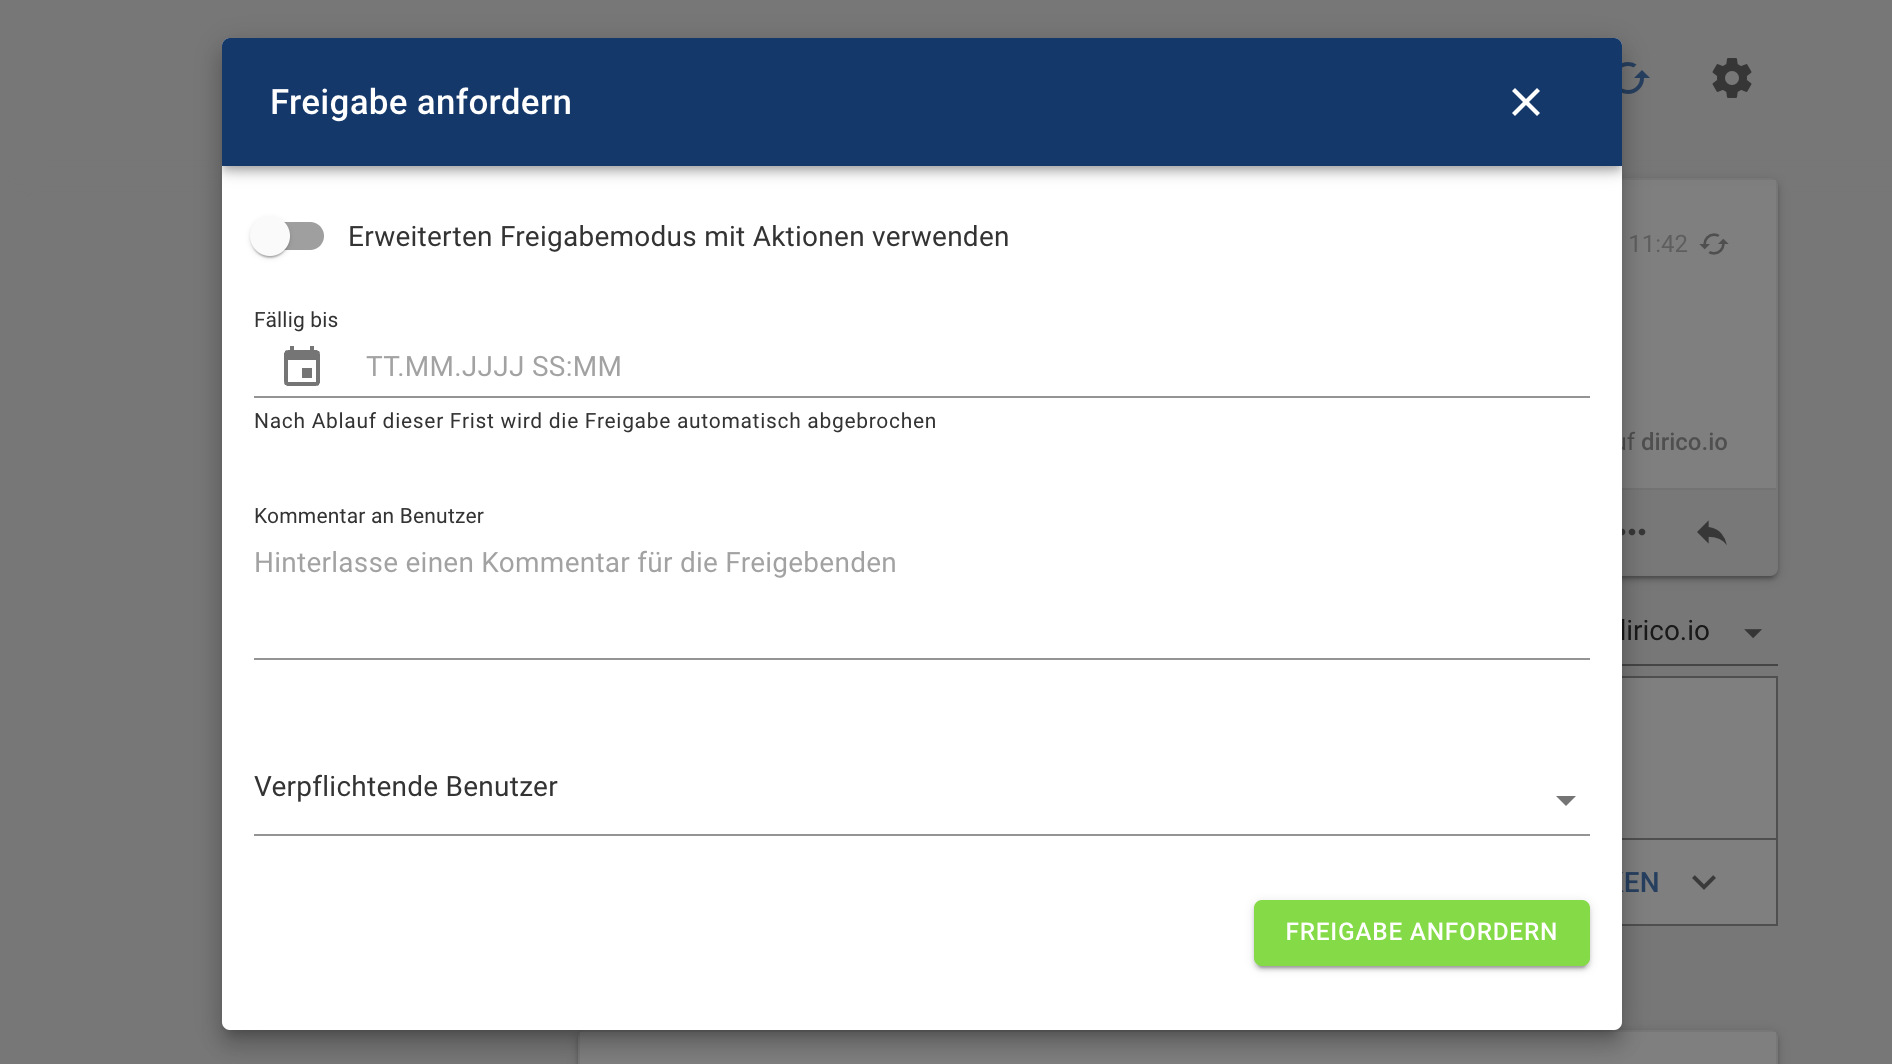1892x1064 pixels.
Task: Click the empty text box behind the dialog
Action: click(1699, 758)
